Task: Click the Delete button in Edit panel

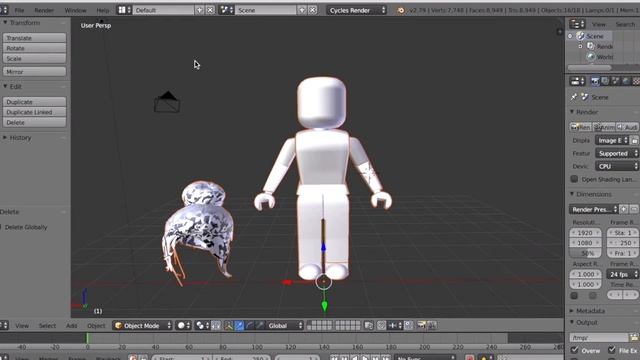Action: pos(34,122)
